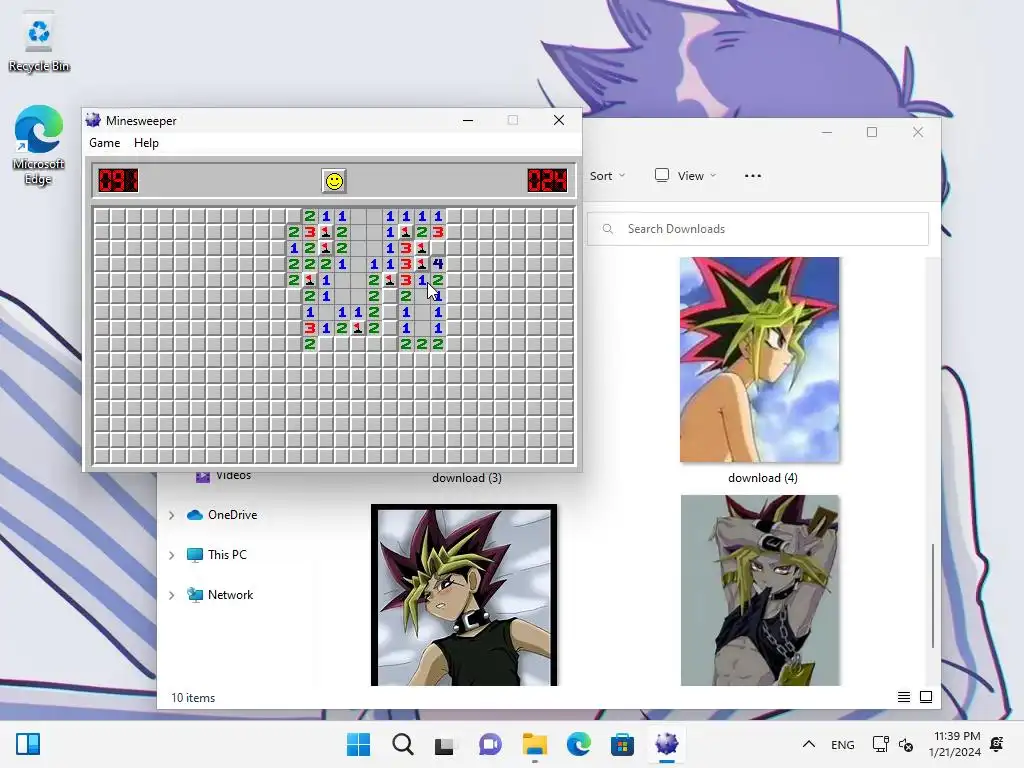1024x768 pixels.
Task: Show hidden system tray icons
Action: pyautogui.click(x=808, y=744)
